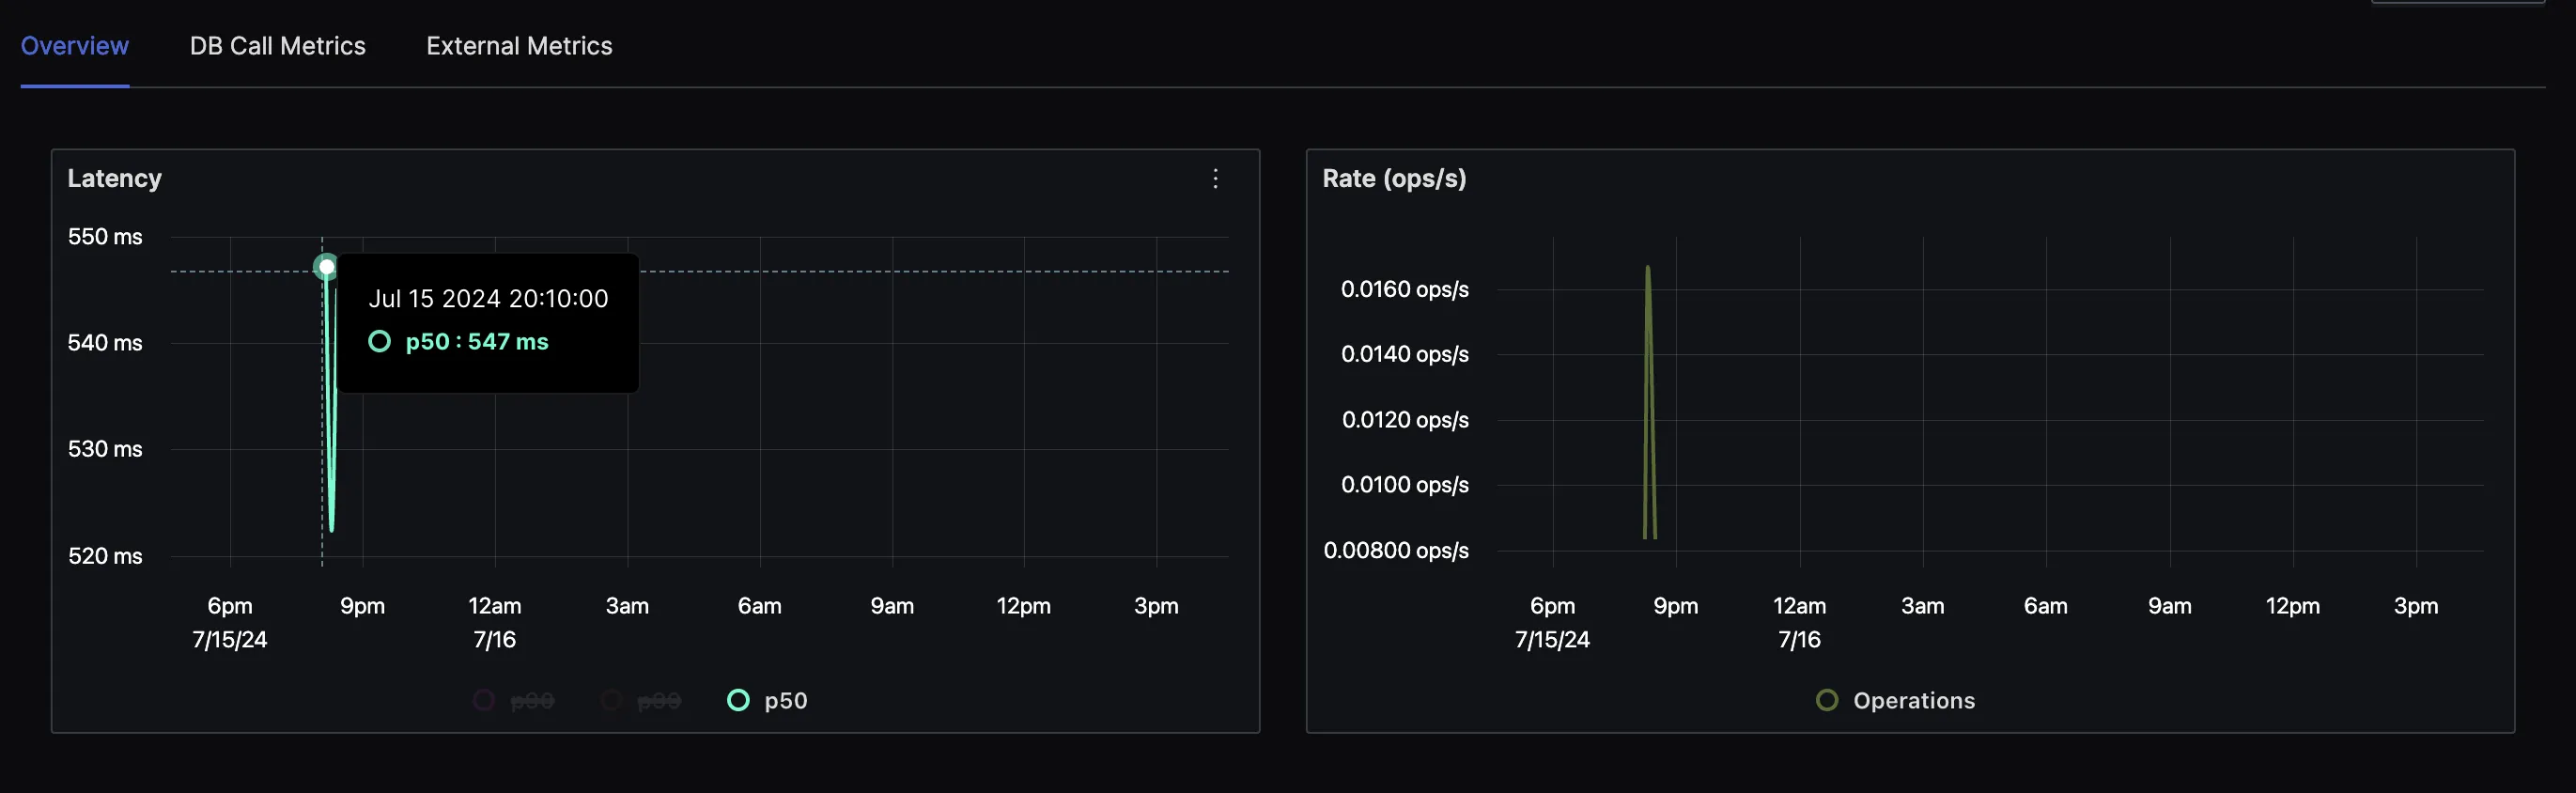Toggle the Operations series in Rate legend
Screen dimensions: 2576x793
(x=1896, y=701)
